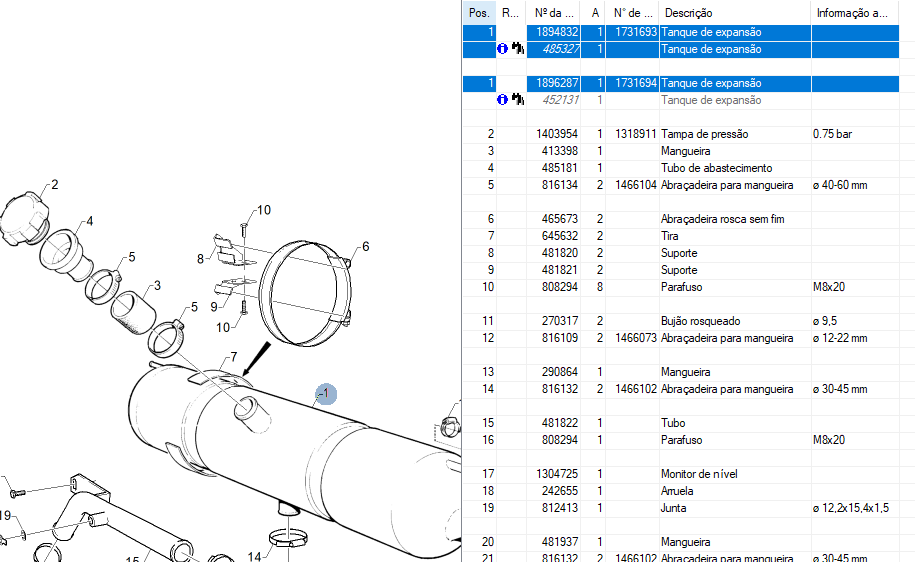
Task: Select the highlighted callout 1 on the tank drawing
Action: [325, 394]
